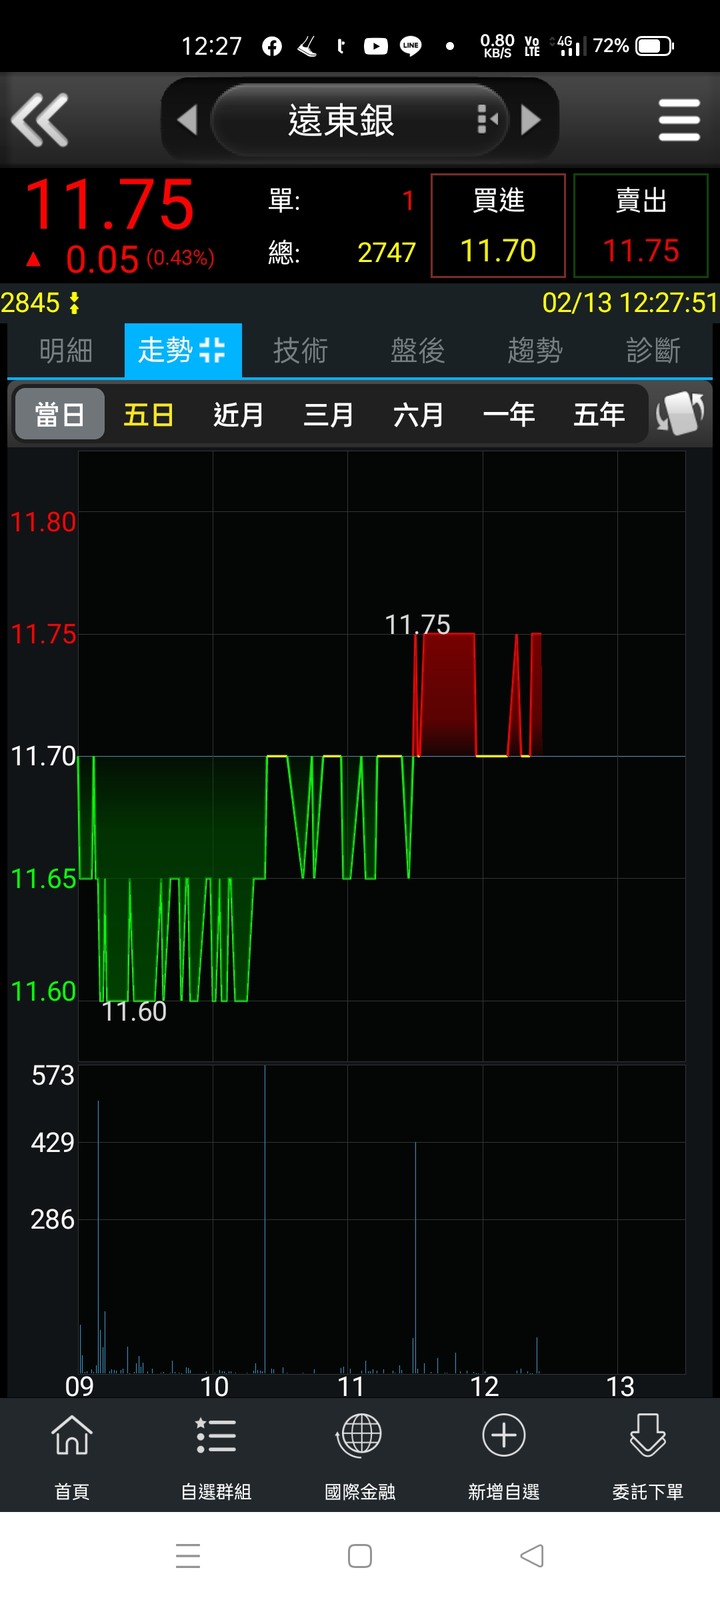Tap the index value 2845 indicator
720x1600 pixels.
tap(40, 303)
